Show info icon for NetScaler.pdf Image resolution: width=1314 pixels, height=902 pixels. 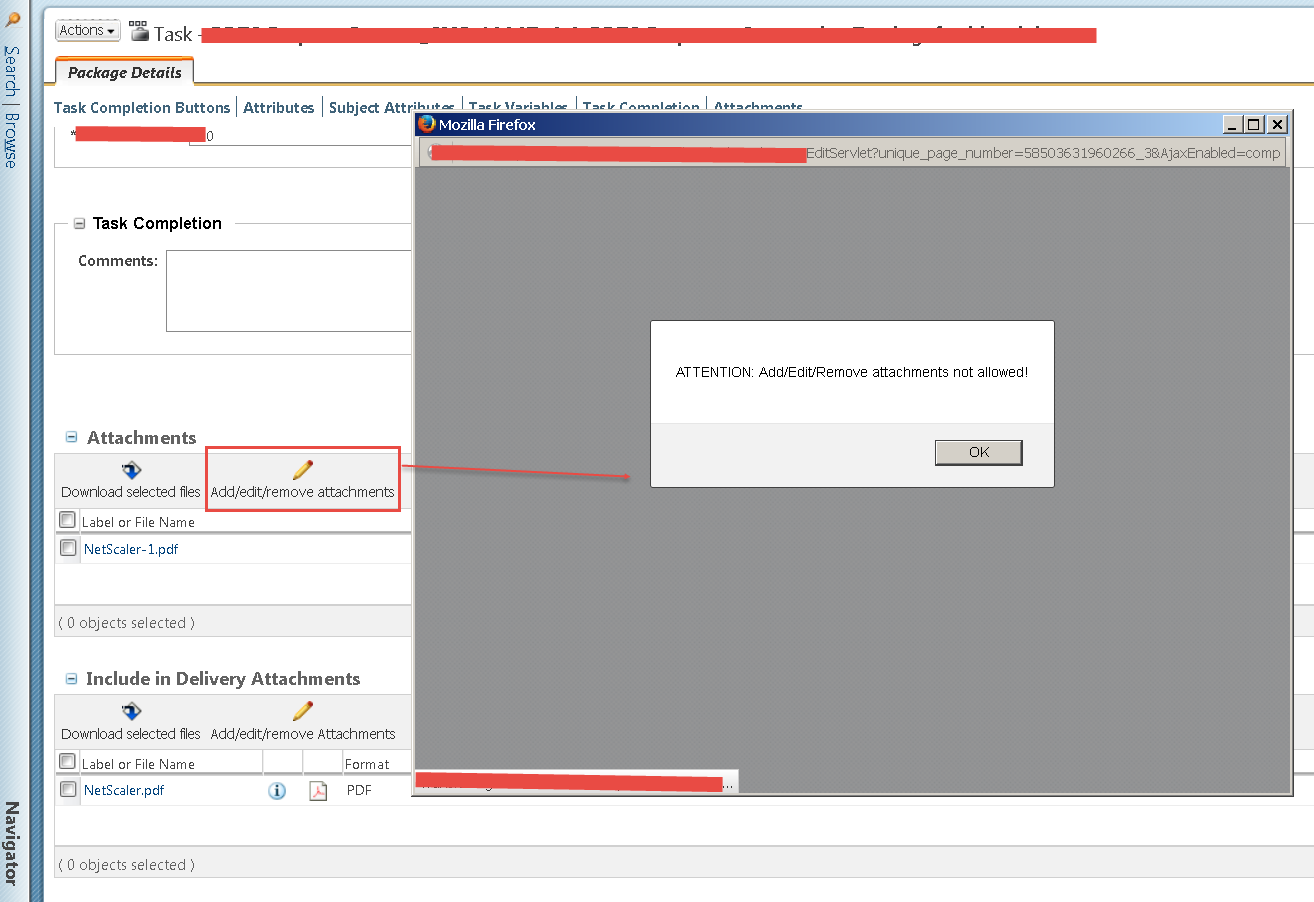(x=277, y=791)
